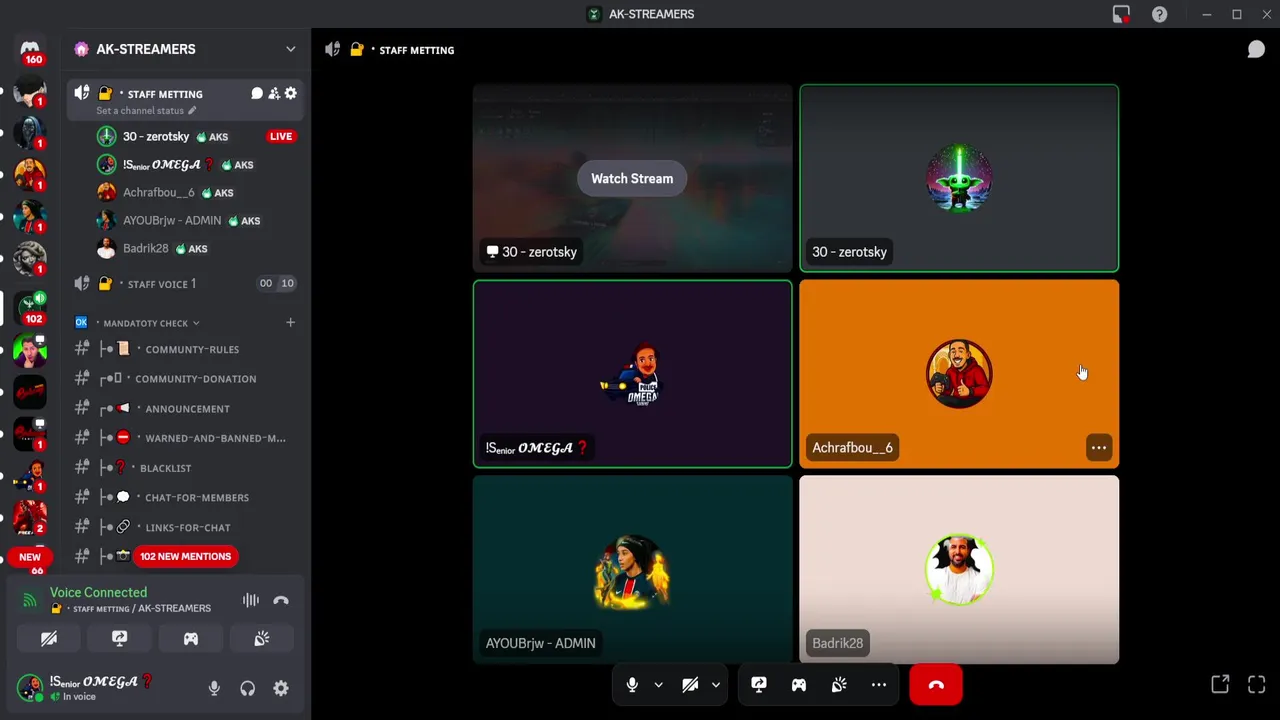Click the Windows help question mark icon

coord(1159,14)
